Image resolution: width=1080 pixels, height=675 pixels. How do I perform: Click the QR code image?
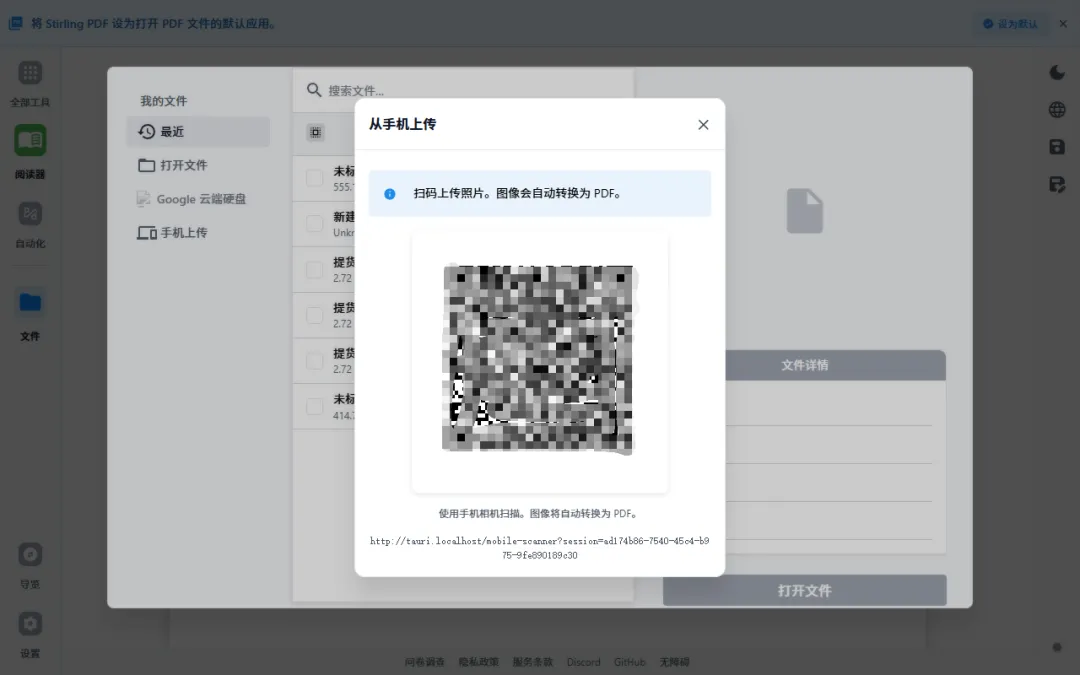click(538, 359)
